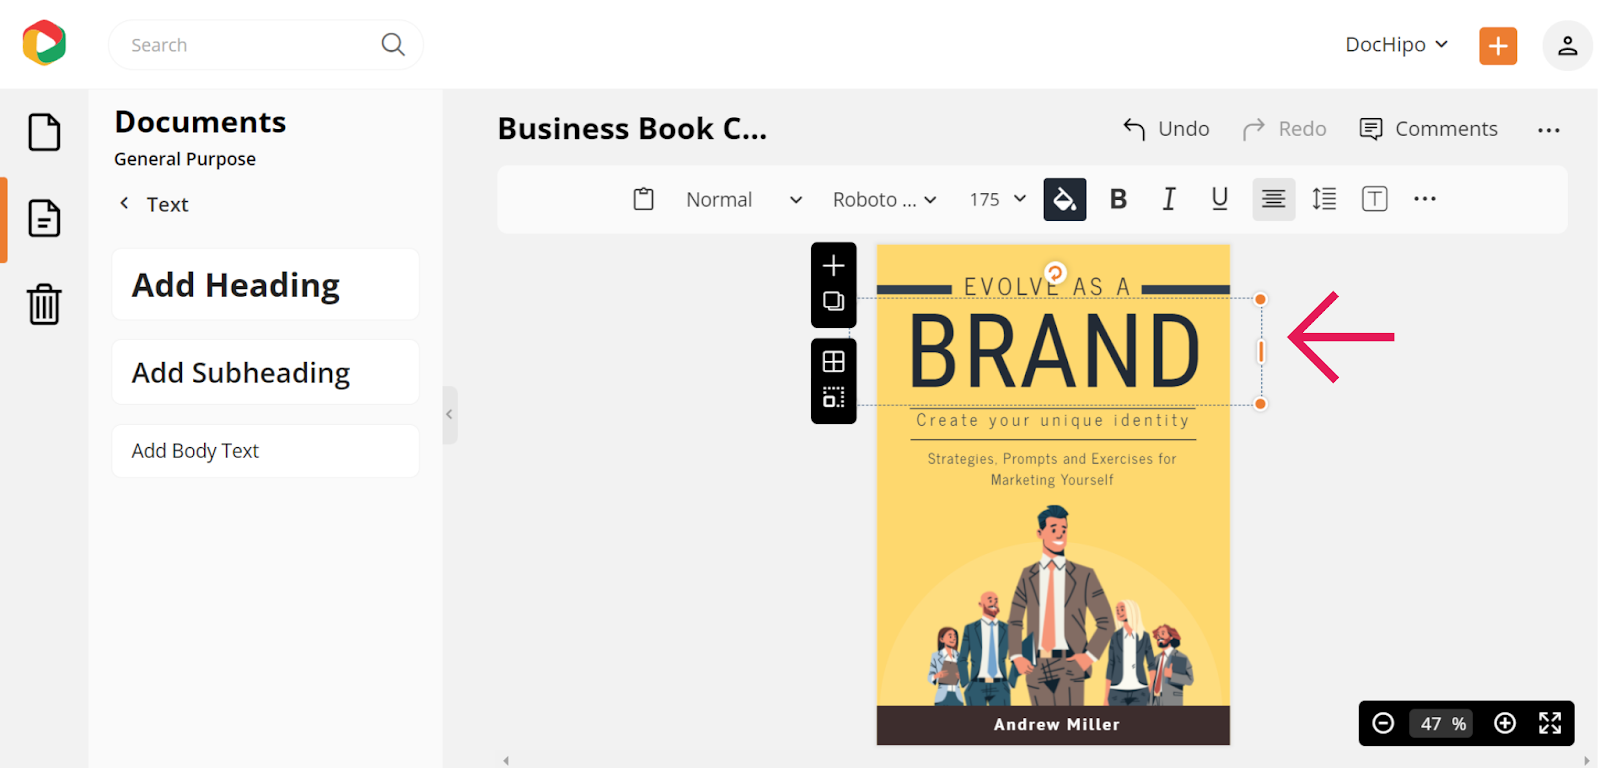Go back from Text panel

(124, 203)
